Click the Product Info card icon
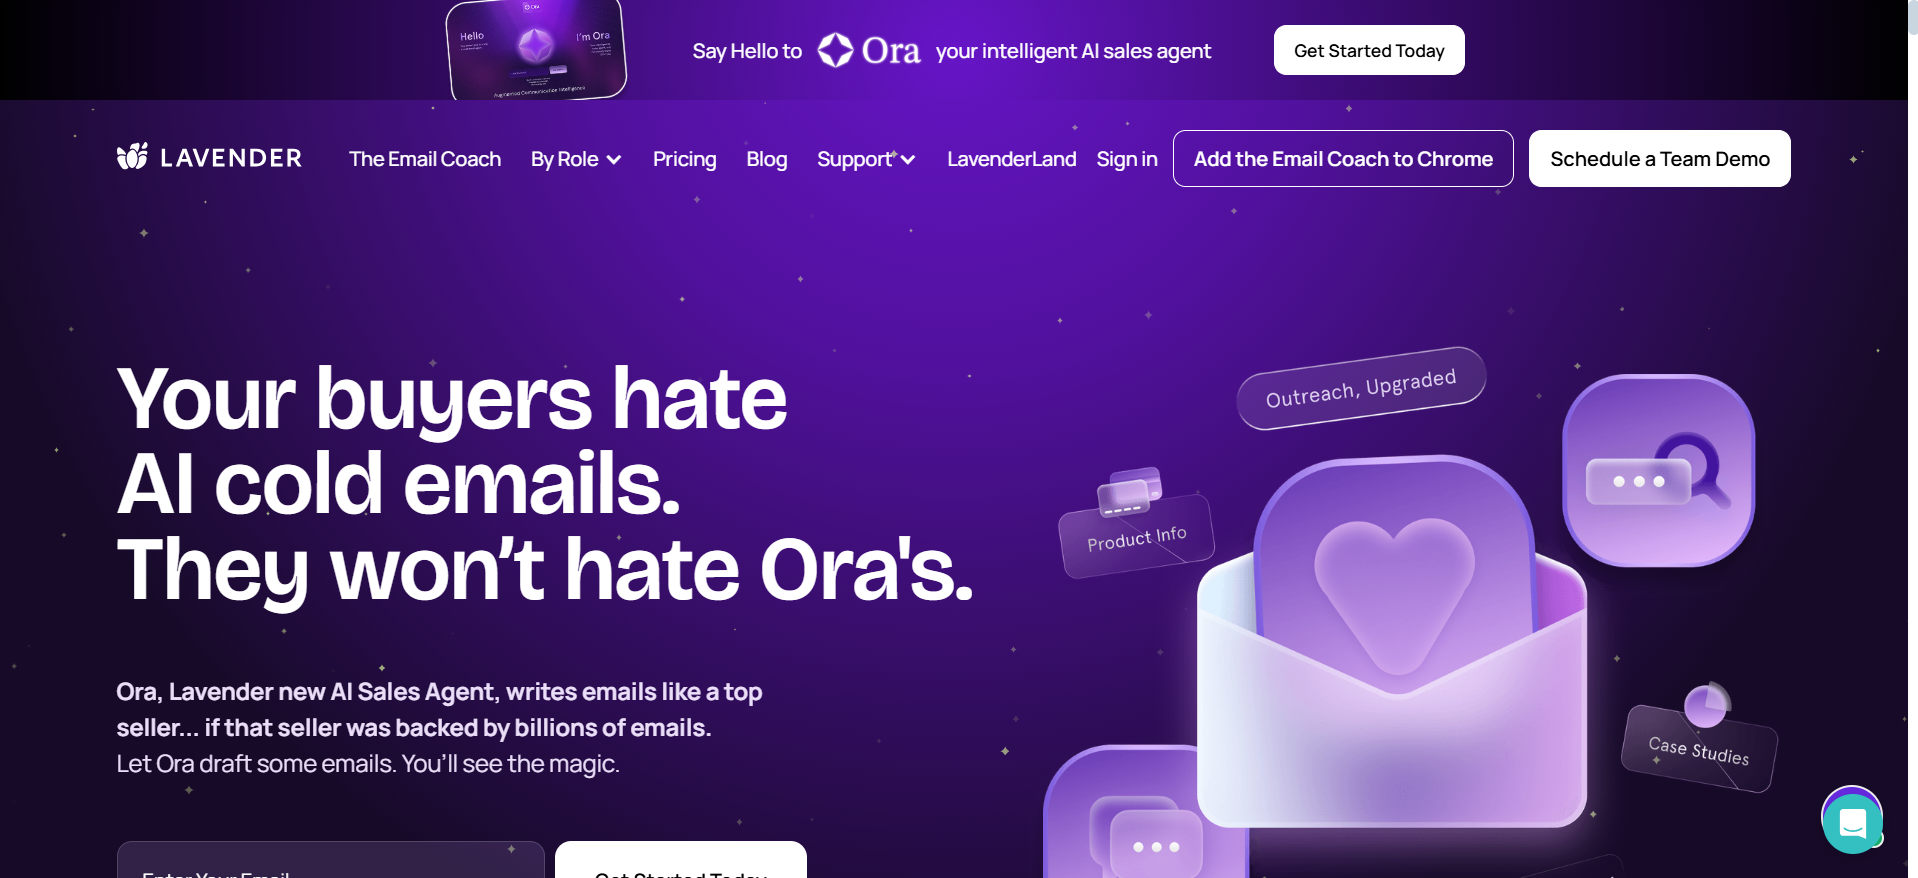Image resolution: width=1918 pixels, height=878 pixels. tap(1130, 491)
